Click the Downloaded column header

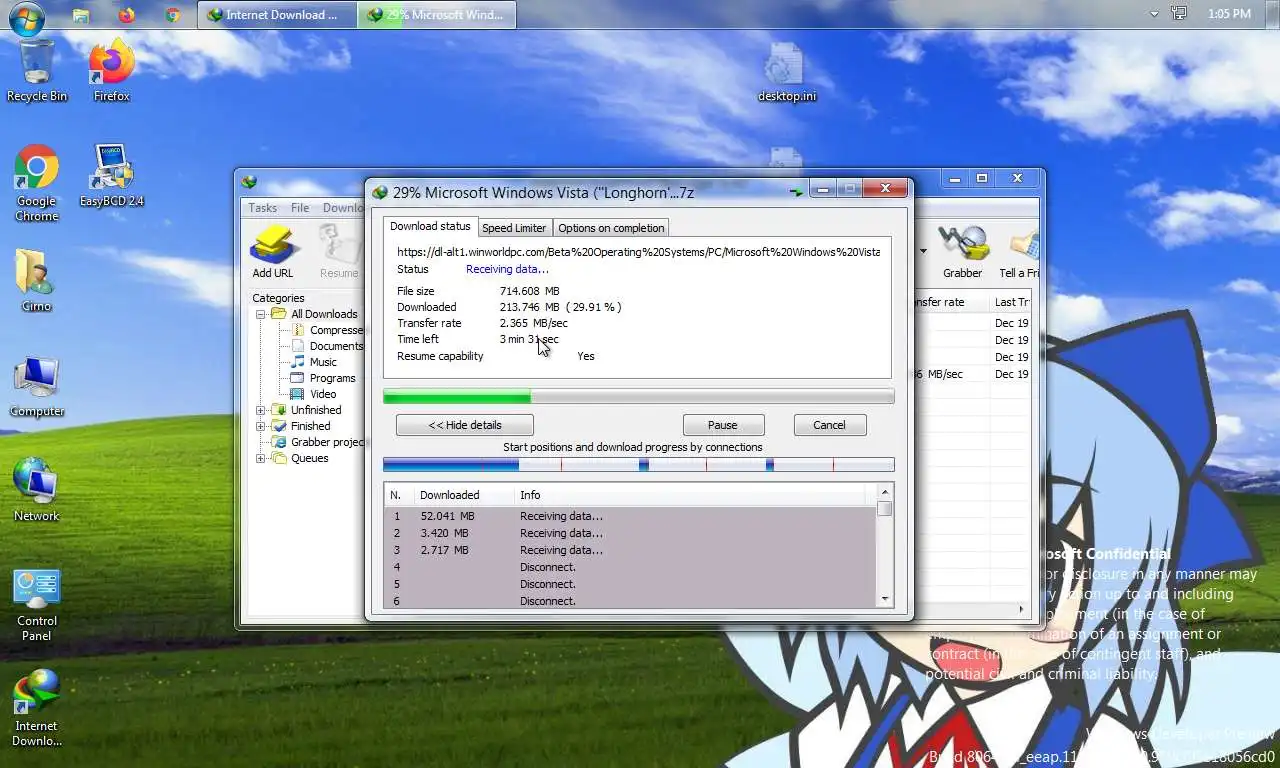pyautogui.click(x=464, y=495)
